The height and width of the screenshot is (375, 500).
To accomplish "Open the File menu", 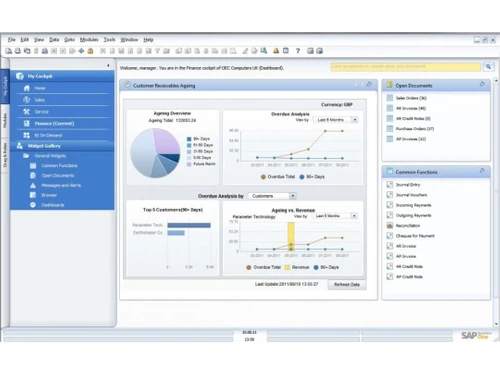I will point(12,40).
